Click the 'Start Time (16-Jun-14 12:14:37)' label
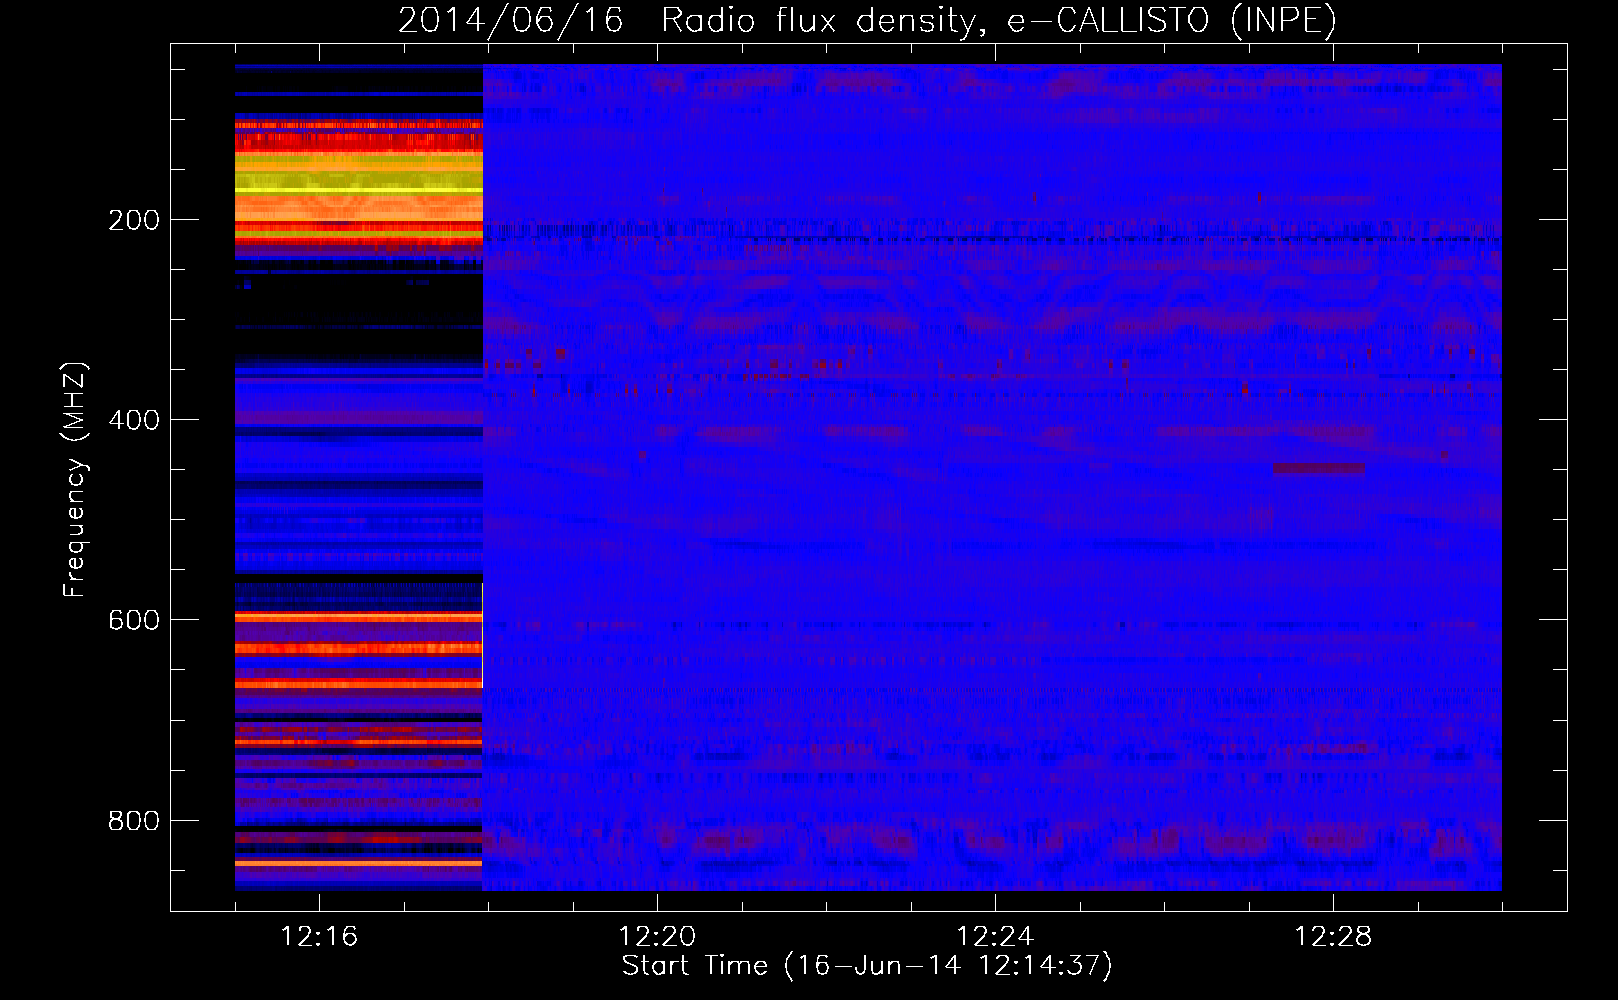 pos(867,966)
